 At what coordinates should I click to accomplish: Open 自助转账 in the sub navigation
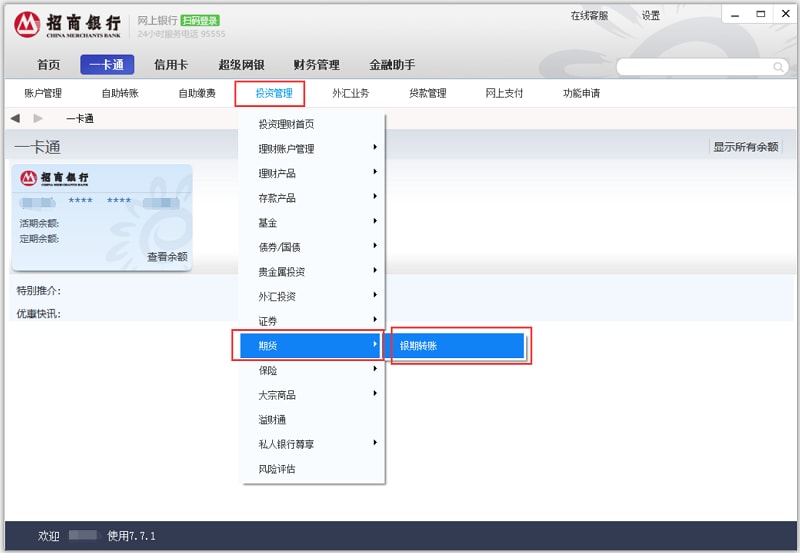point(120,93)
